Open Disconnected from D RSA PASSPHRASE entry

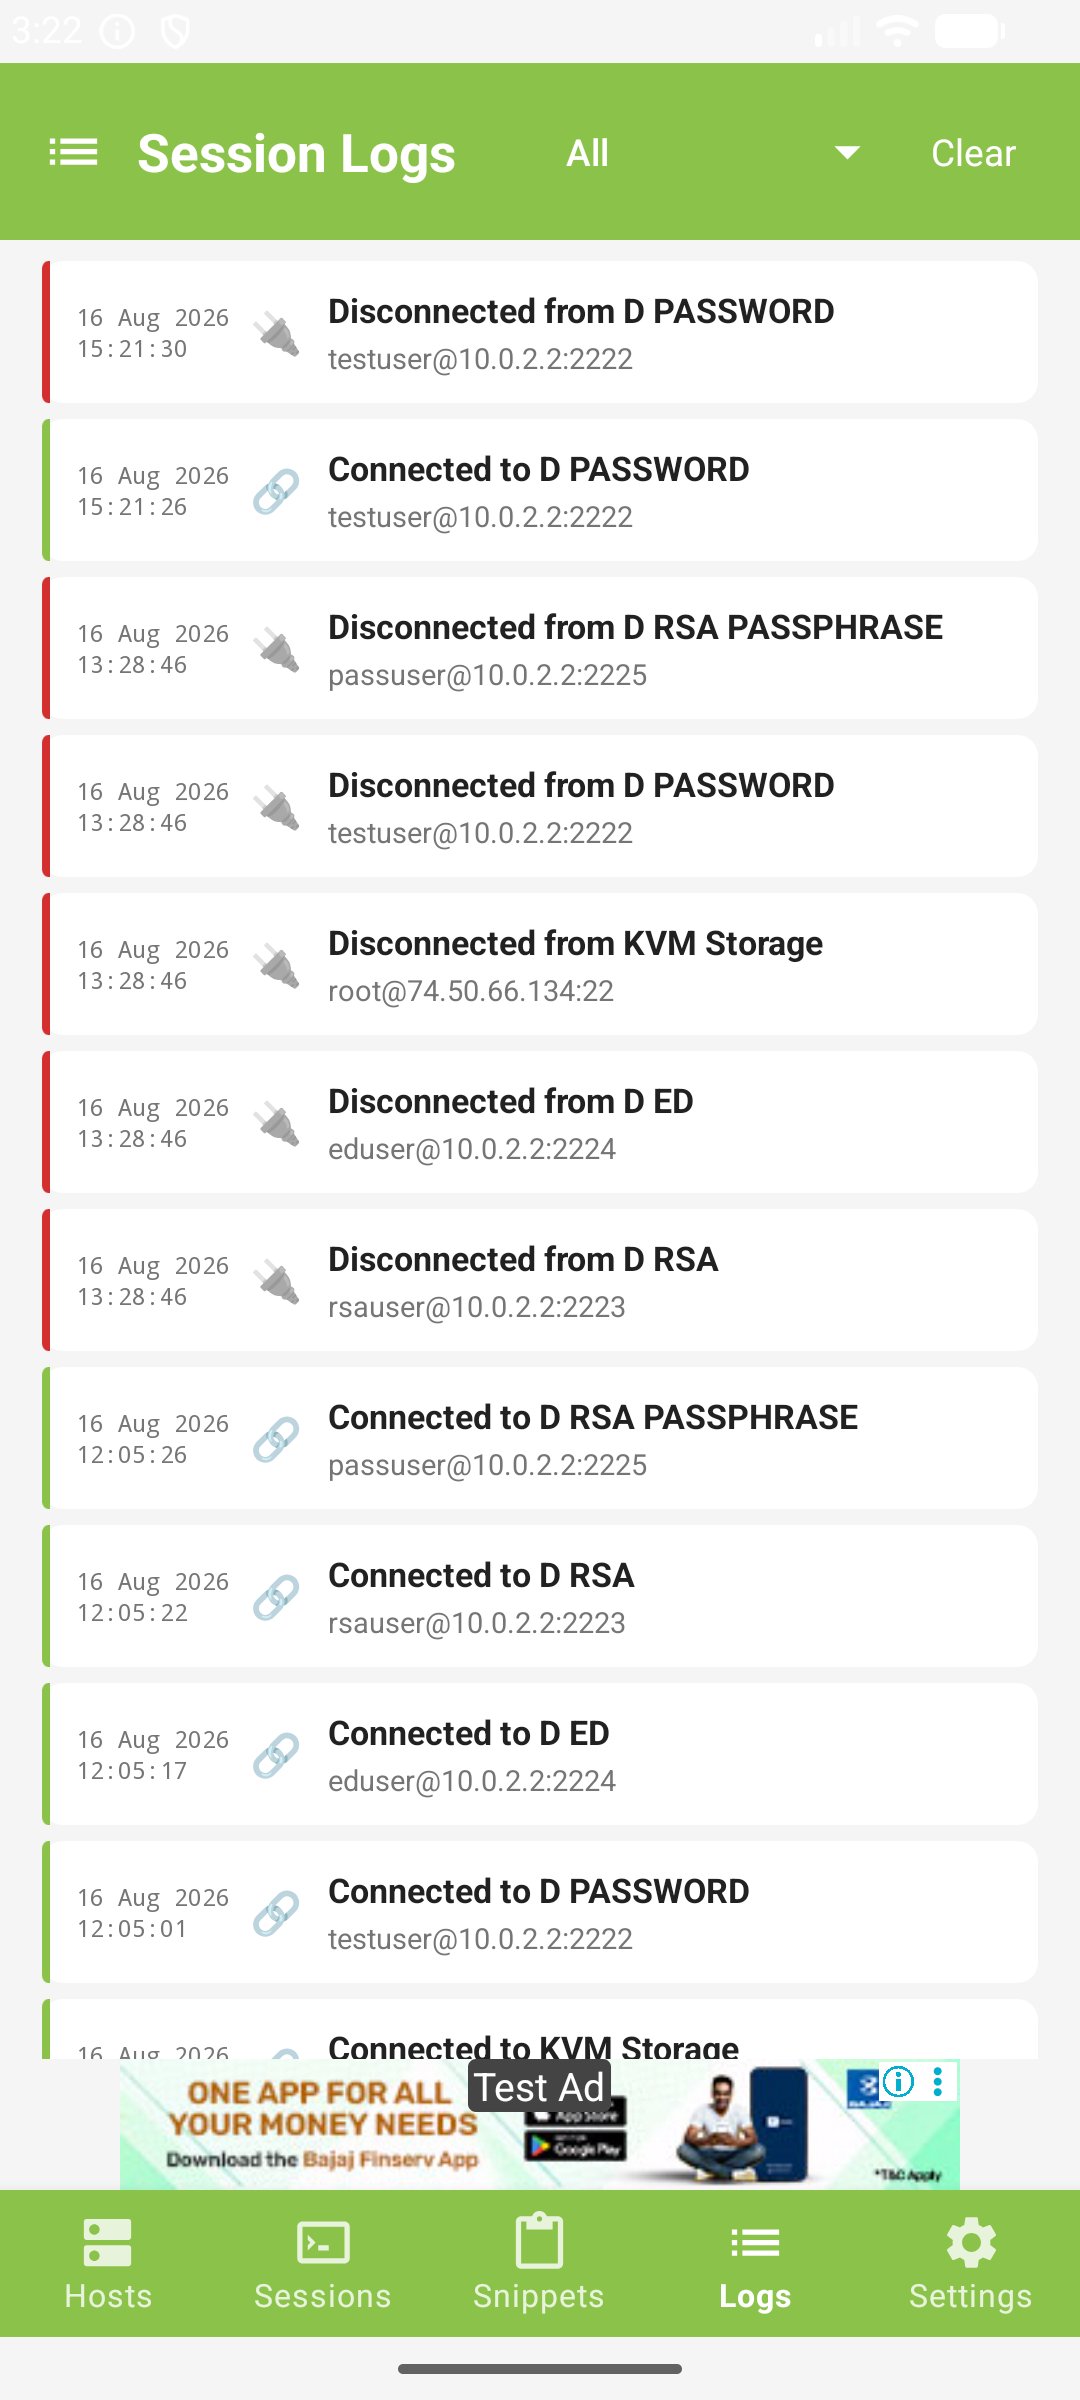[x=540, y=648]
